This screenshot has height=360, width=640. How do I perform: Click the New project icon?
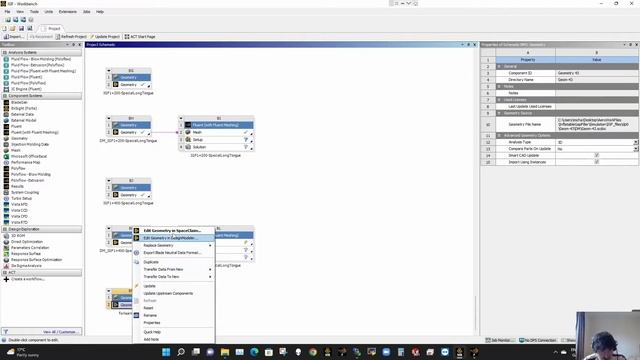click(5, 29)
